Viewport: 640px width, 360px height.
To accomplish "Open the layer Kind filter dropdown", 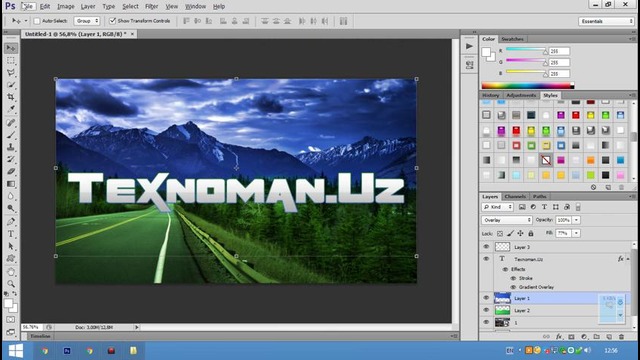I will pyautogui.click(x=497, y=207).
